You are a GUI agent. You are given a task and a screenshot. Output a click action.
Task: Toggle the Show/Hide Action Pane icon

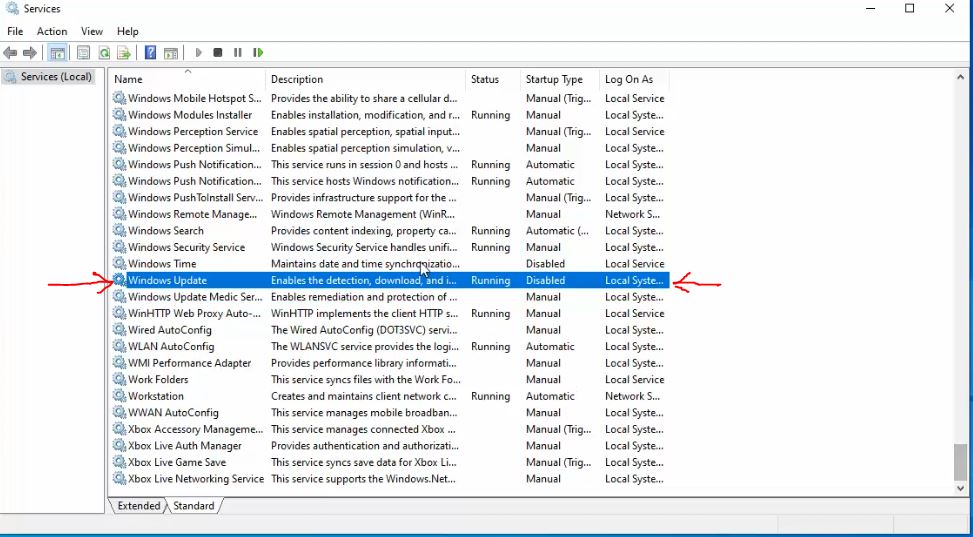coord(171,53)
